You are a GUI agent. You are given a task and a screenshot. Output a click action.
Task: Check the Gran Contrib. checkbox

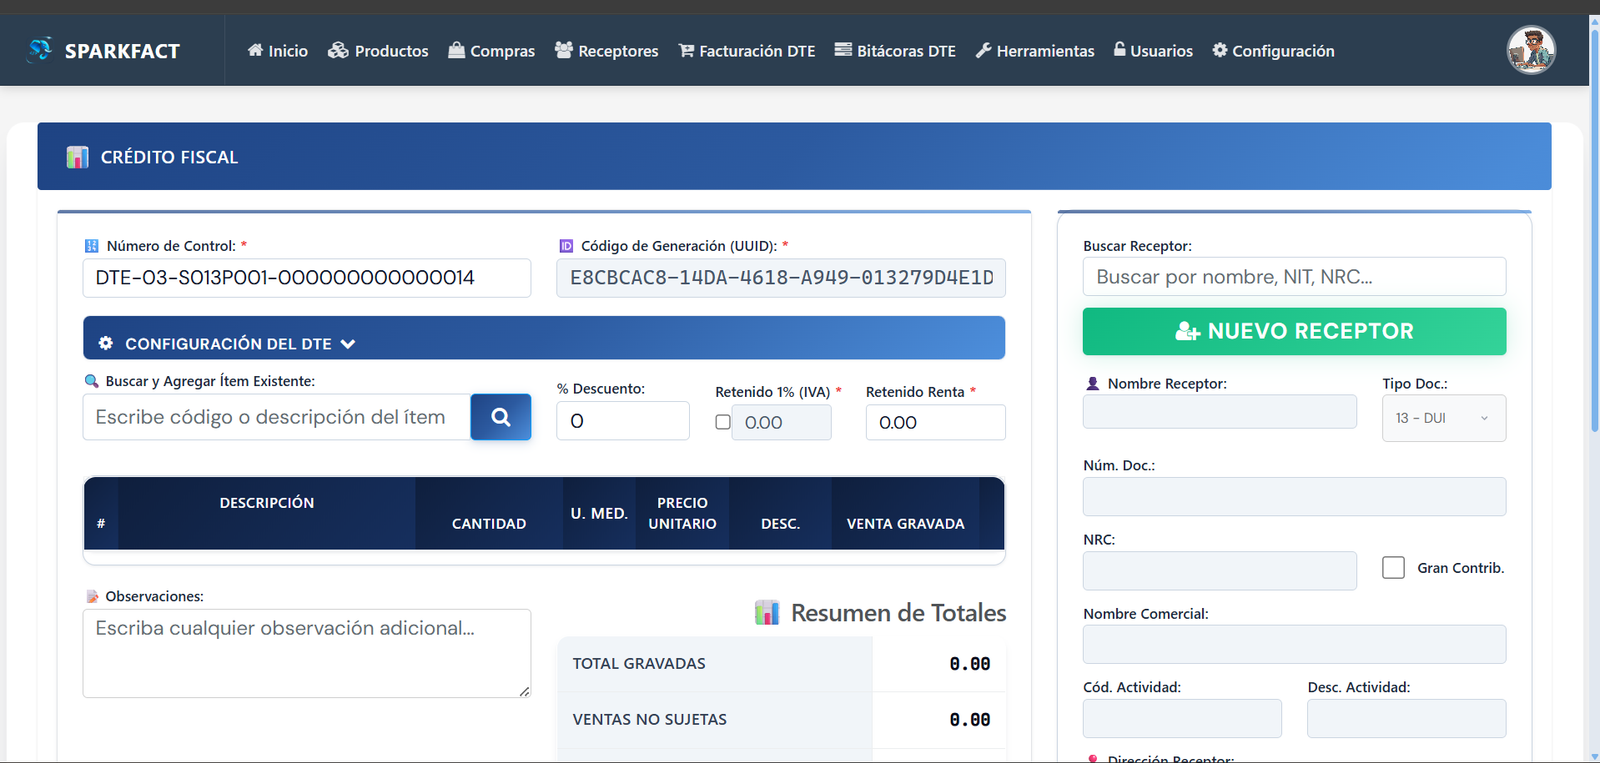(1393, 568)
